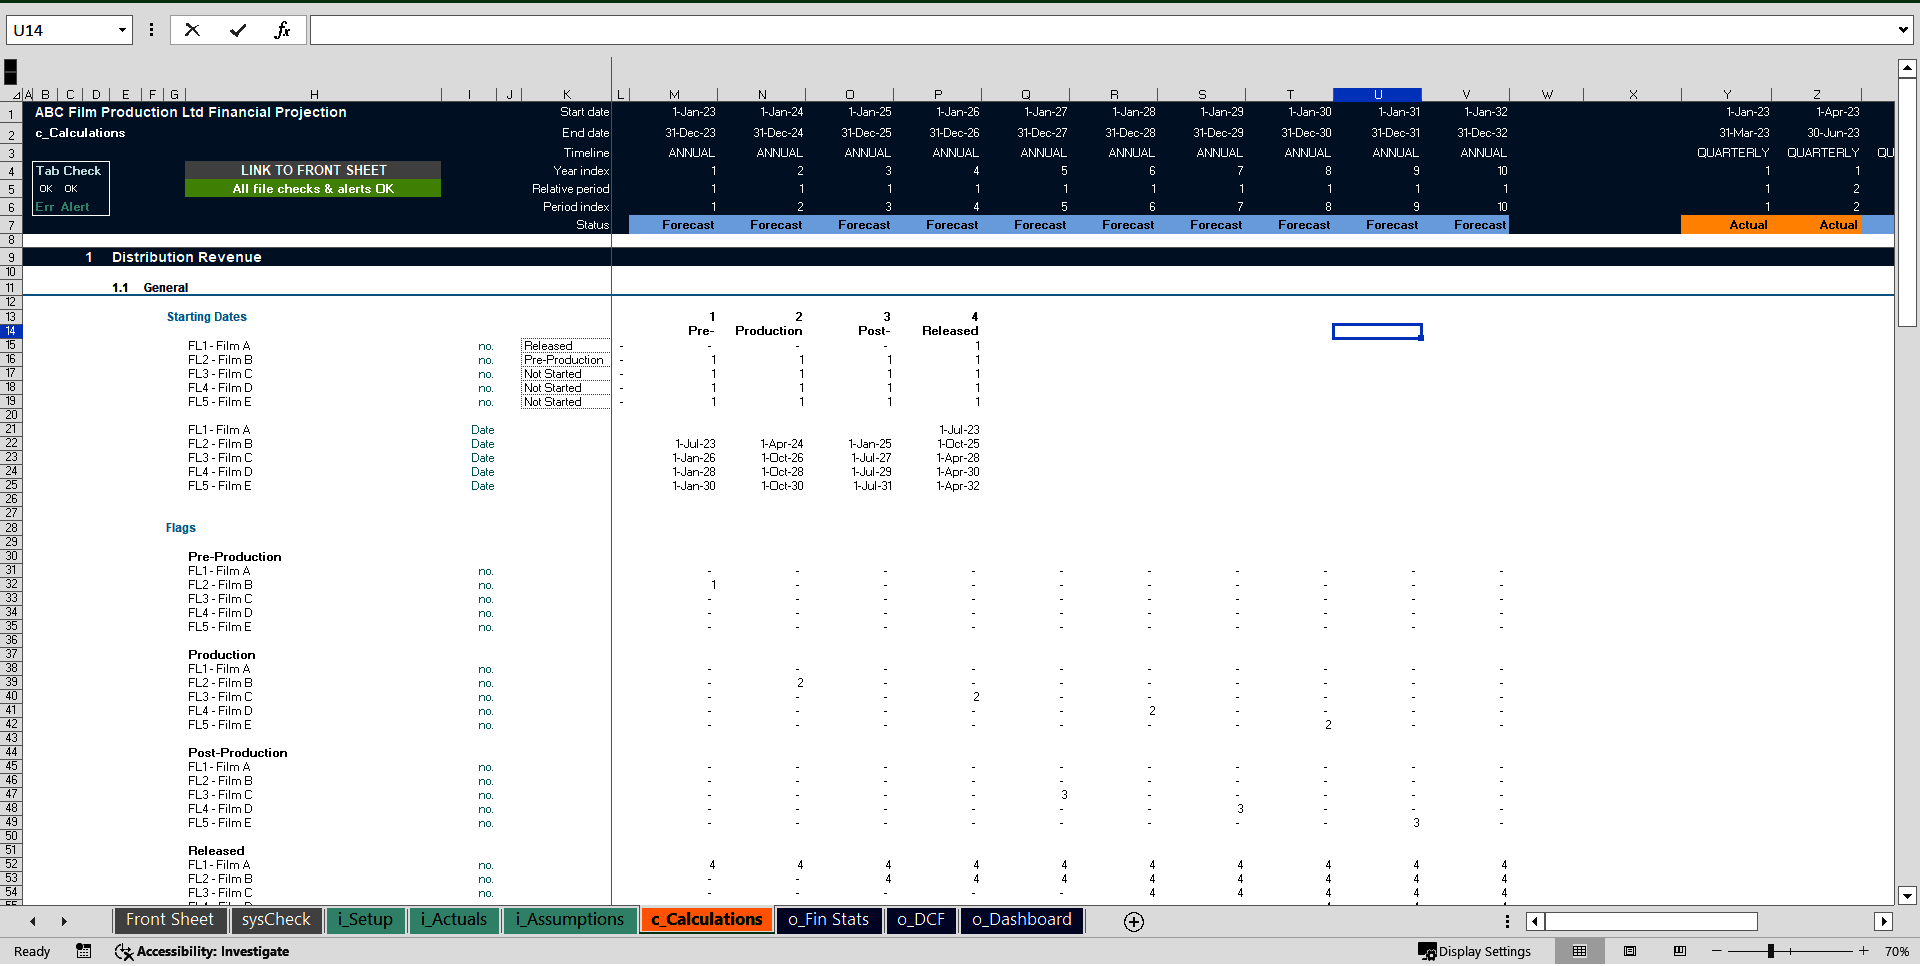Expand the formula bar

[x=1902, y=30]
